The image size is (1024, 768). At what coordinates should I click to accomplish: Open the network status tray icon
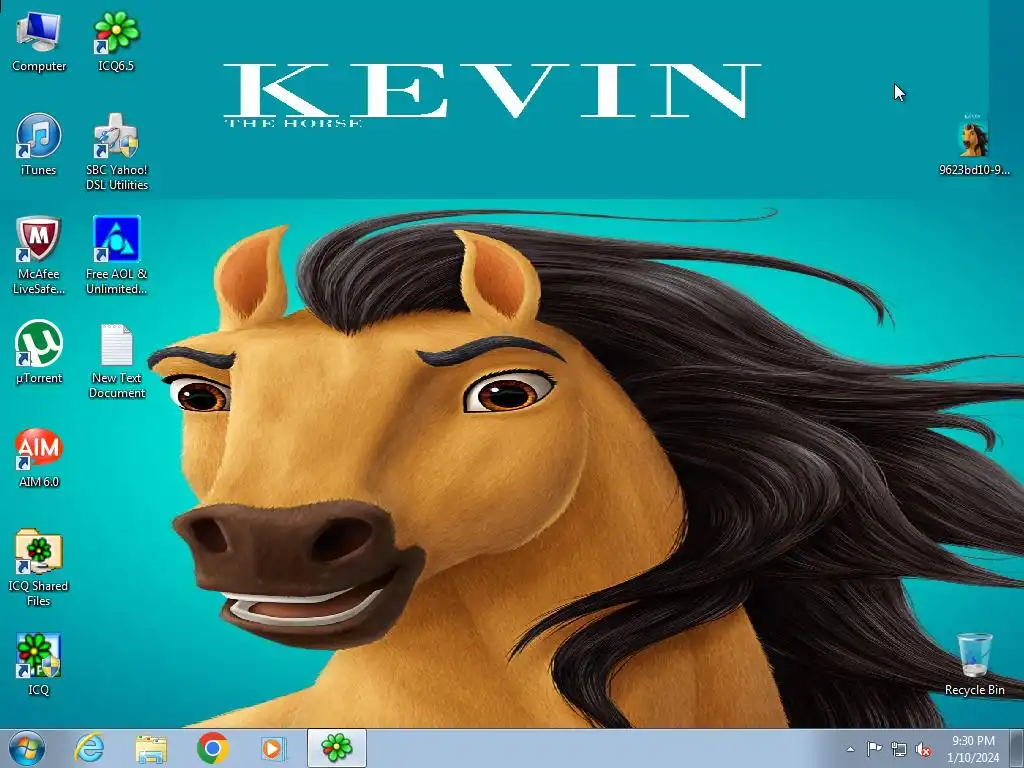[899, 750]
